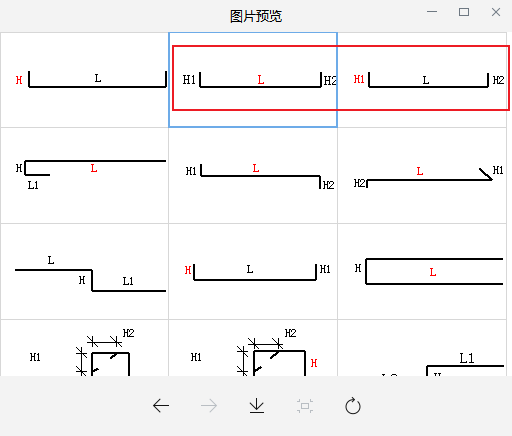
Task: Select the bottom-left stirrup diagram with H1 and H2
Action: [x=85, y=348]
